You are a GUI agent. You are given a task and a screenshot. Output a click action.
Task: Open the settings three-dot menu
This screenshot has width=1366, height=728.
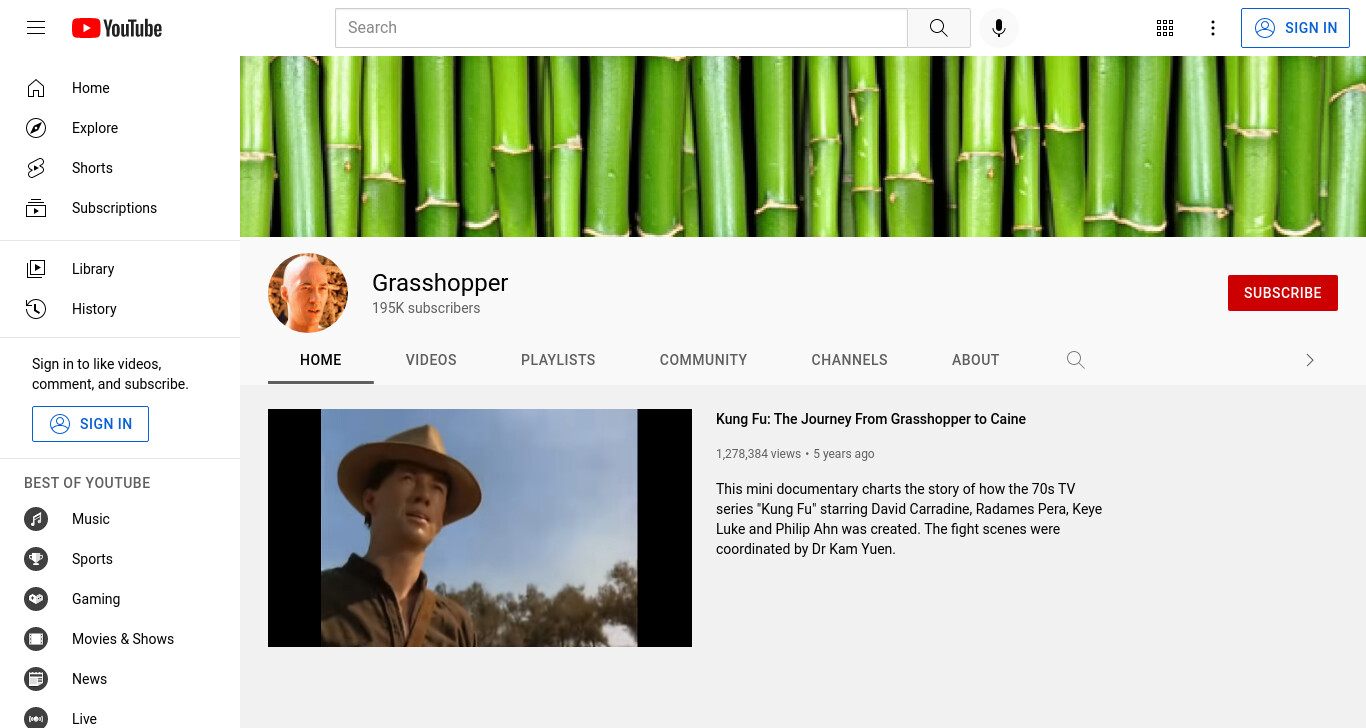[x=1213, y=28]
